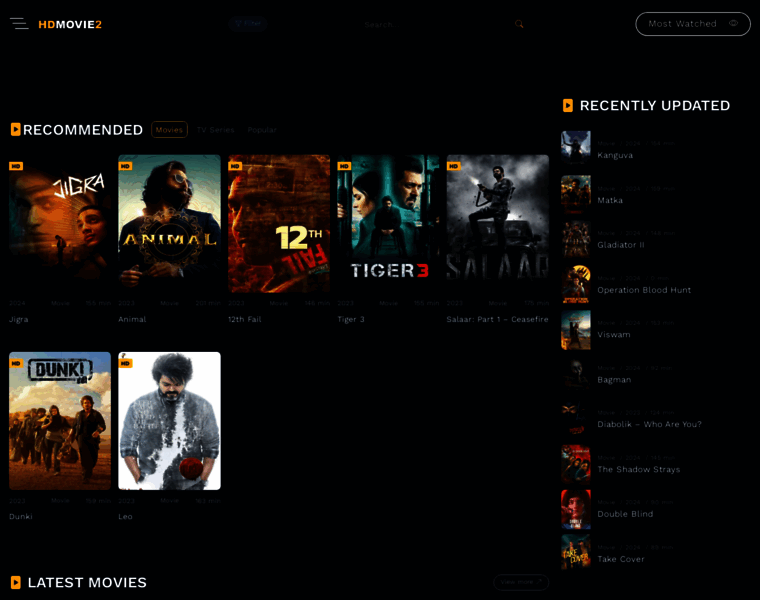The image size is (760, 600).
Task: Open the 12th Fail movie poster
Action: pyautogui.click(x=279, y=223)
